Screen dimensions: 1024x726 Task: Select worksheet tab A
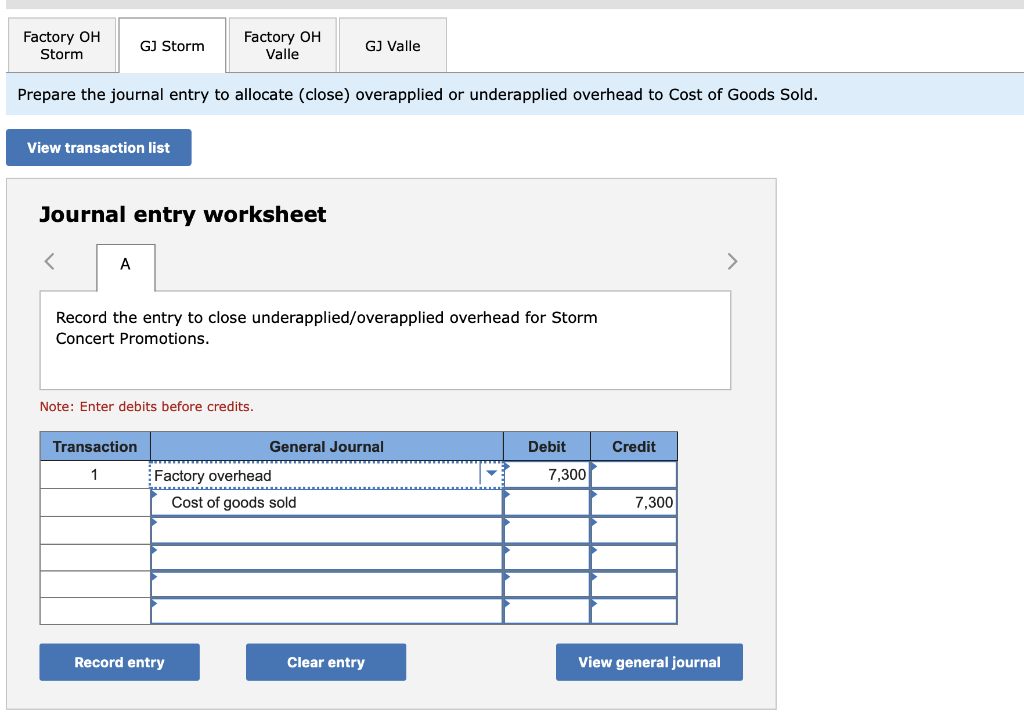coord(125,264)
